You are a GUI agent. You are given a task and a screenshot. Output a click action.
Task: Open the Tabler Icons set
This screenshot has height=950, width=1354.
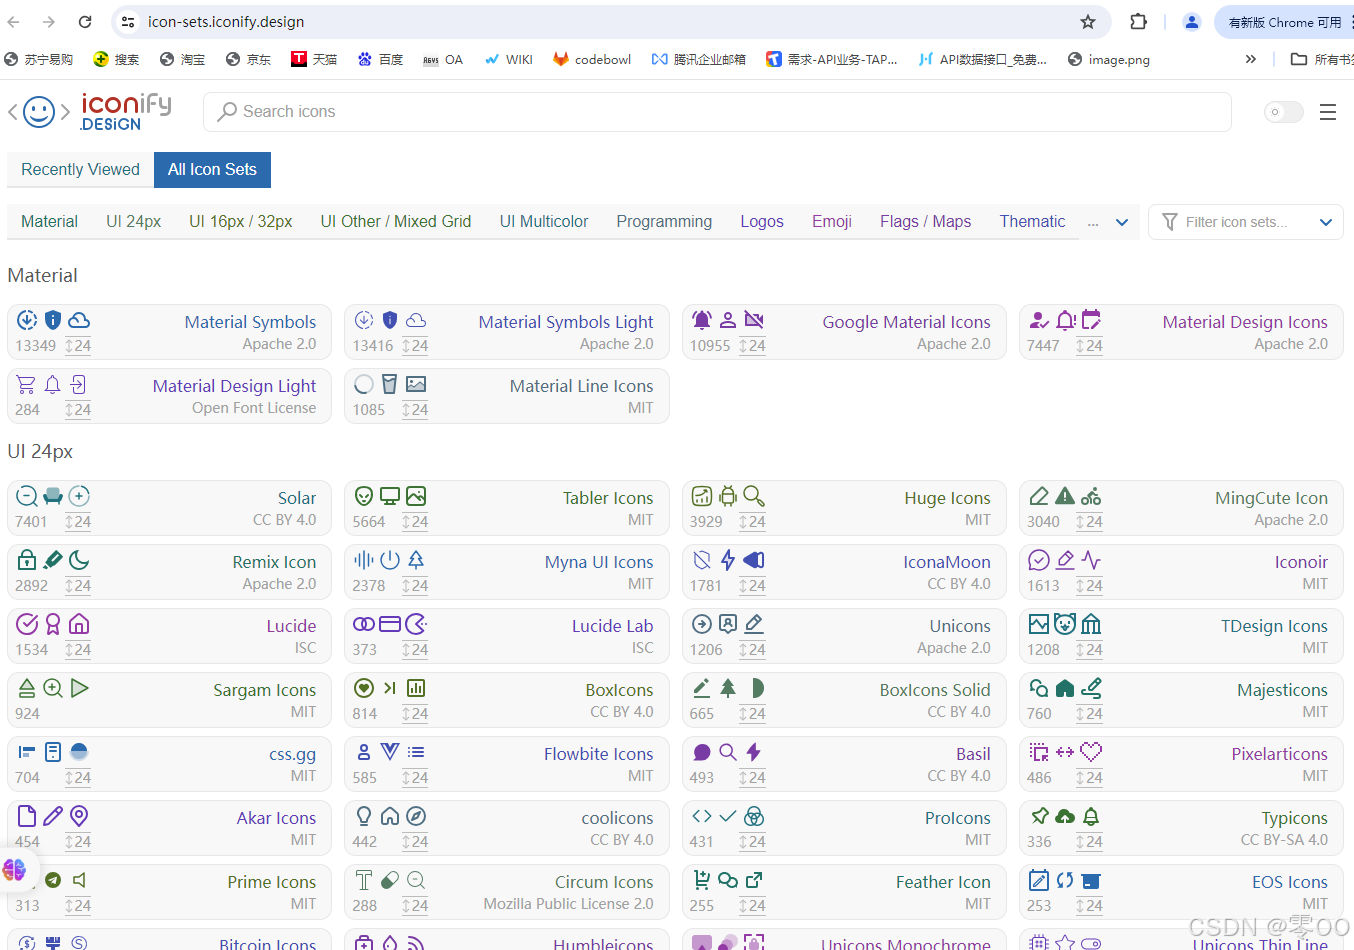(x=507, y=508)
